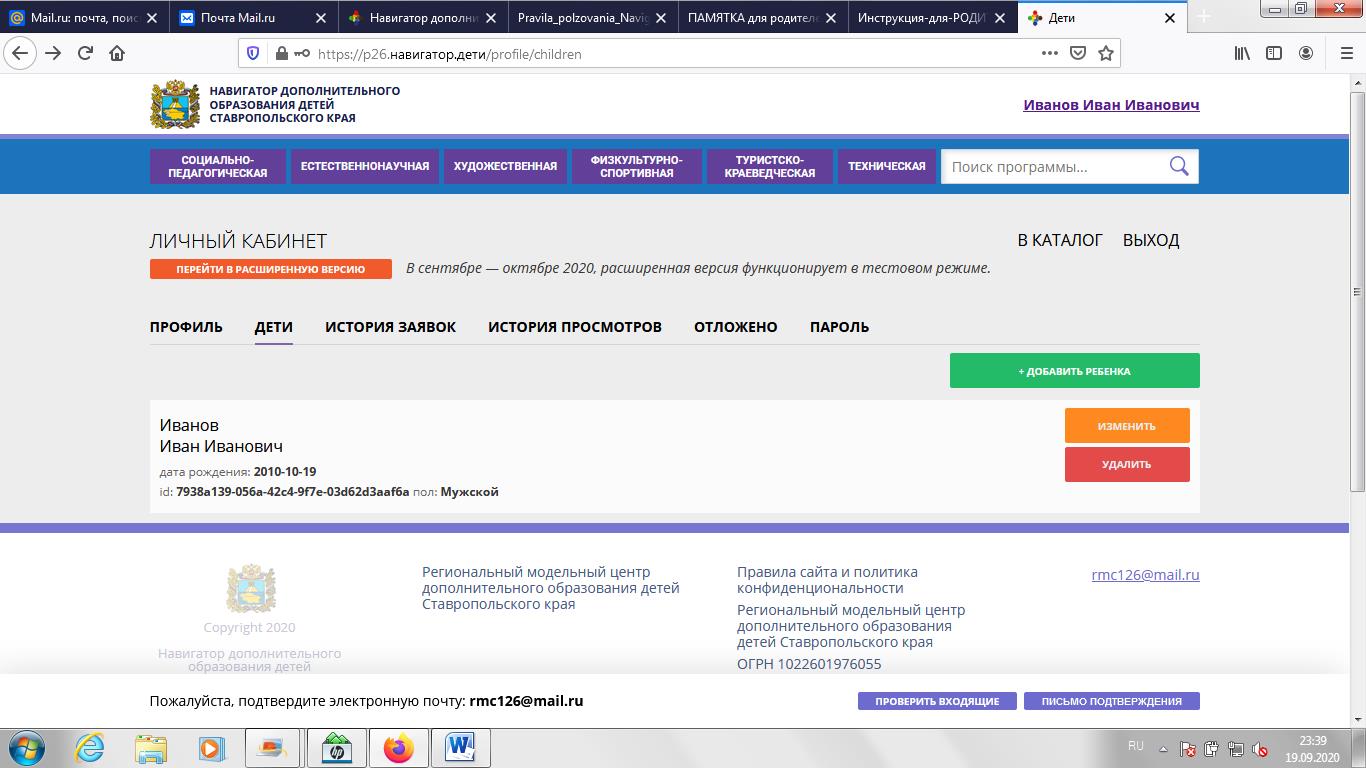Open Firefox from the taskbar
This screenshot has width=1366, height=768.
(398, 748)
